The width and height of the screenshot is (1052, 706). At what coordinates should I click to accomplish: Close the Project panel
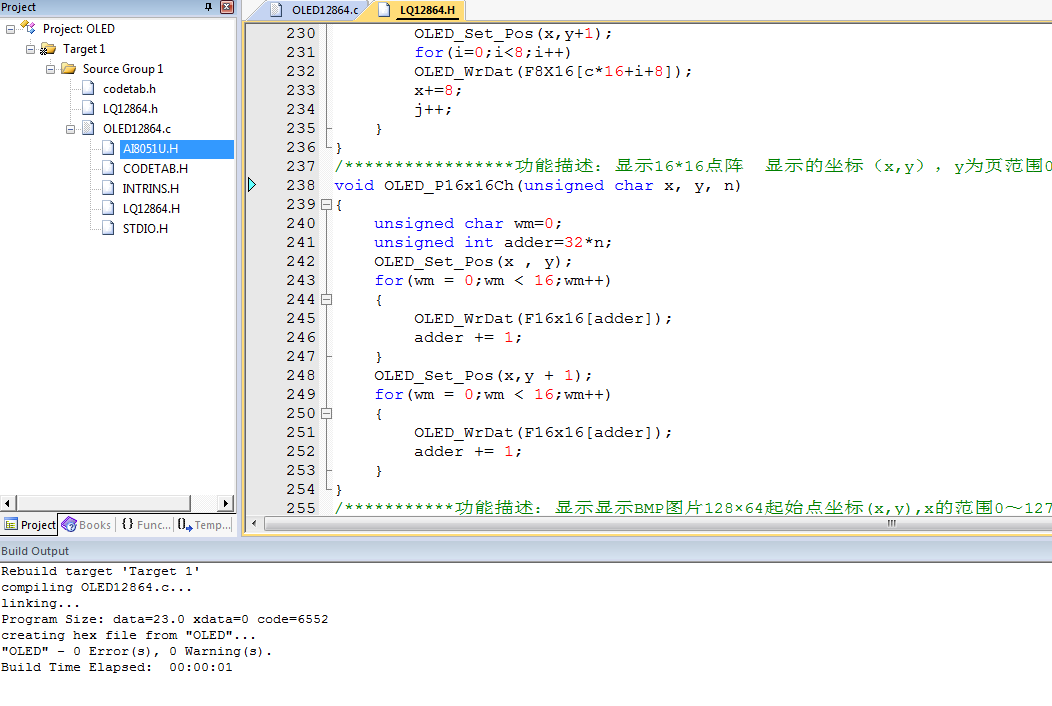pyautogui.click(x=227, y=7)
